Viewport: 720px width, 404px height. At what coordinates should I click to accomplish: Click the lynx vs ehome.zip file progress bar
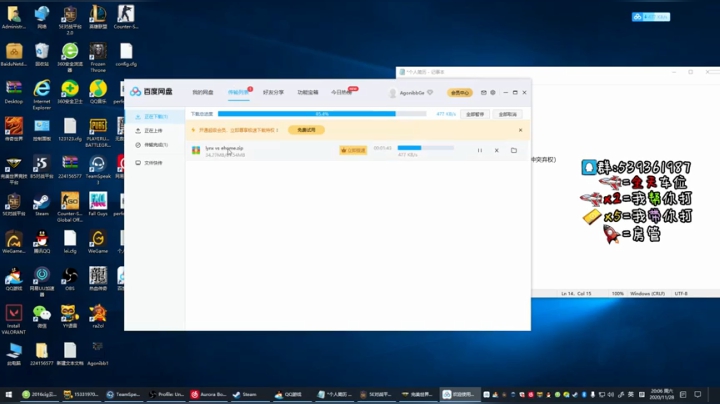426,148
